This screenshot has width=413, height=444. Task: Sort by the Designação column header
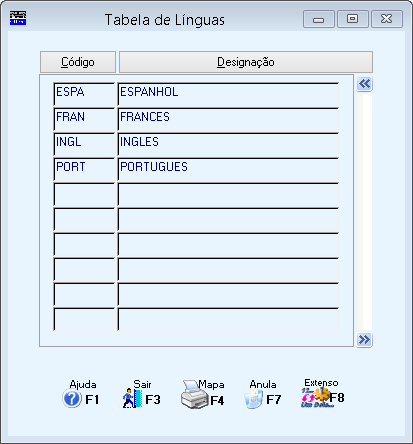pos(246,62)
